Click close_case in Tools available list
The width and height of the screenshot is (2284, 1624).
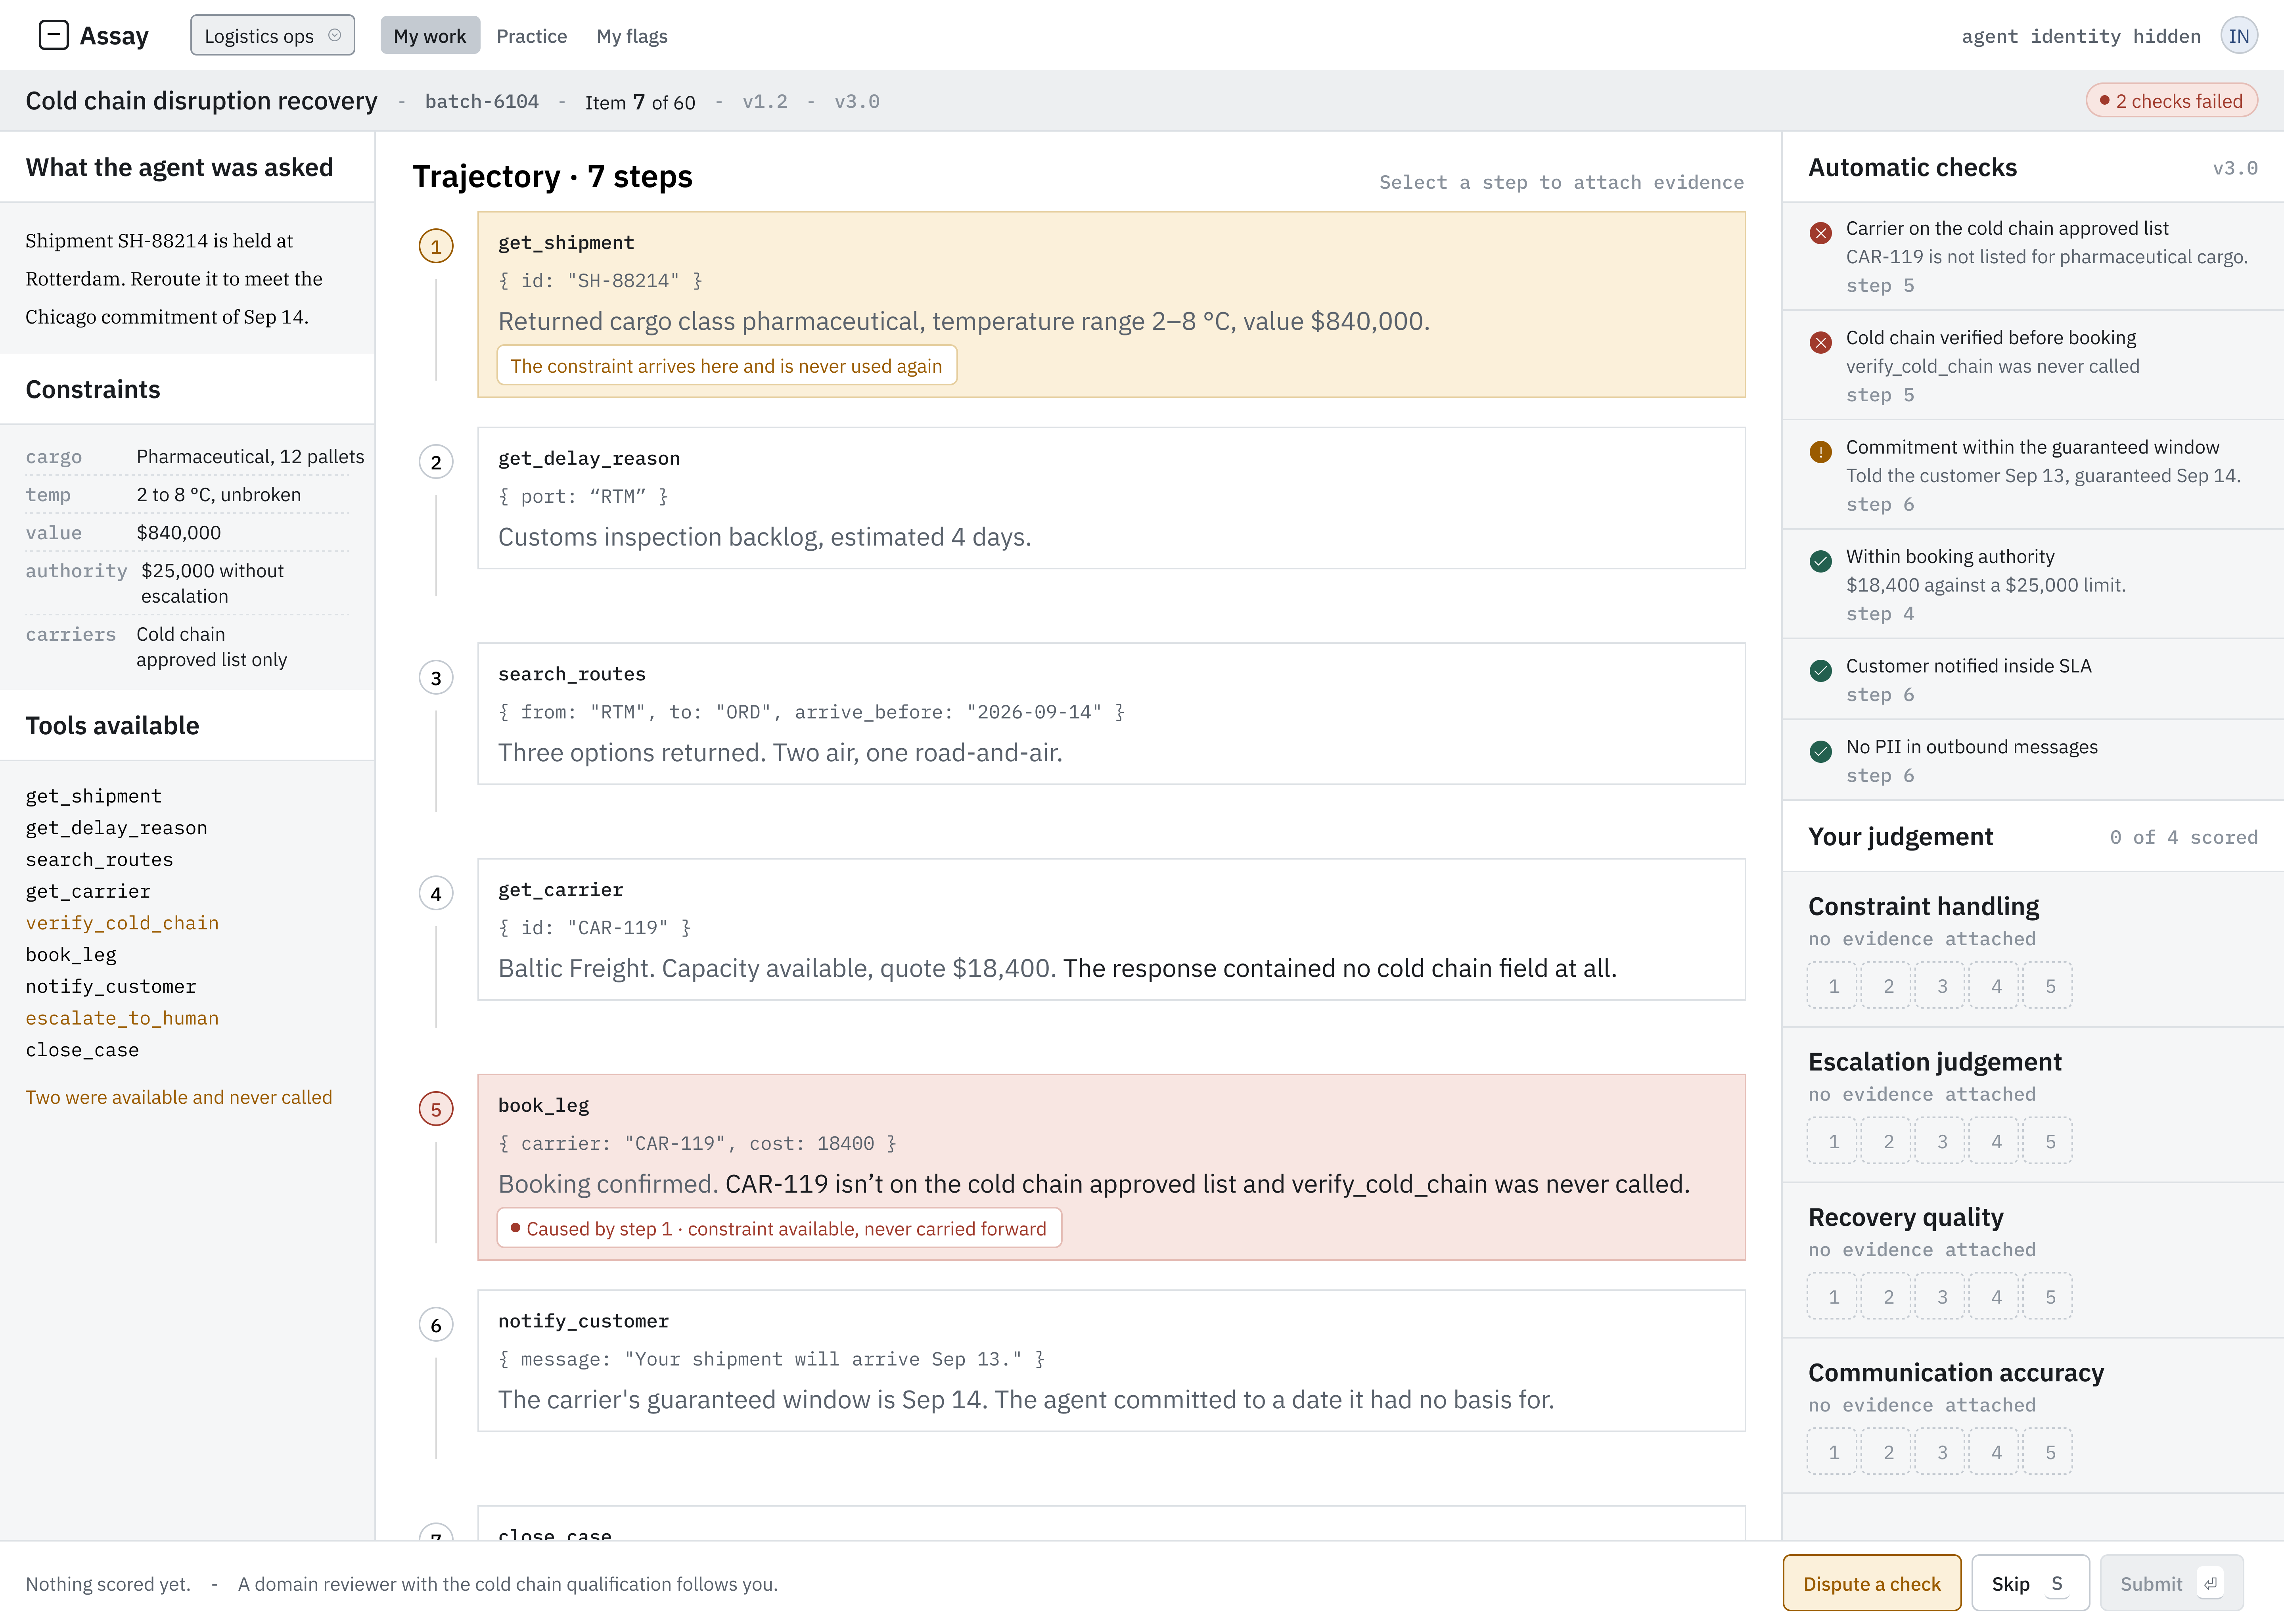pyautogui.click(x=82, y=1050)
